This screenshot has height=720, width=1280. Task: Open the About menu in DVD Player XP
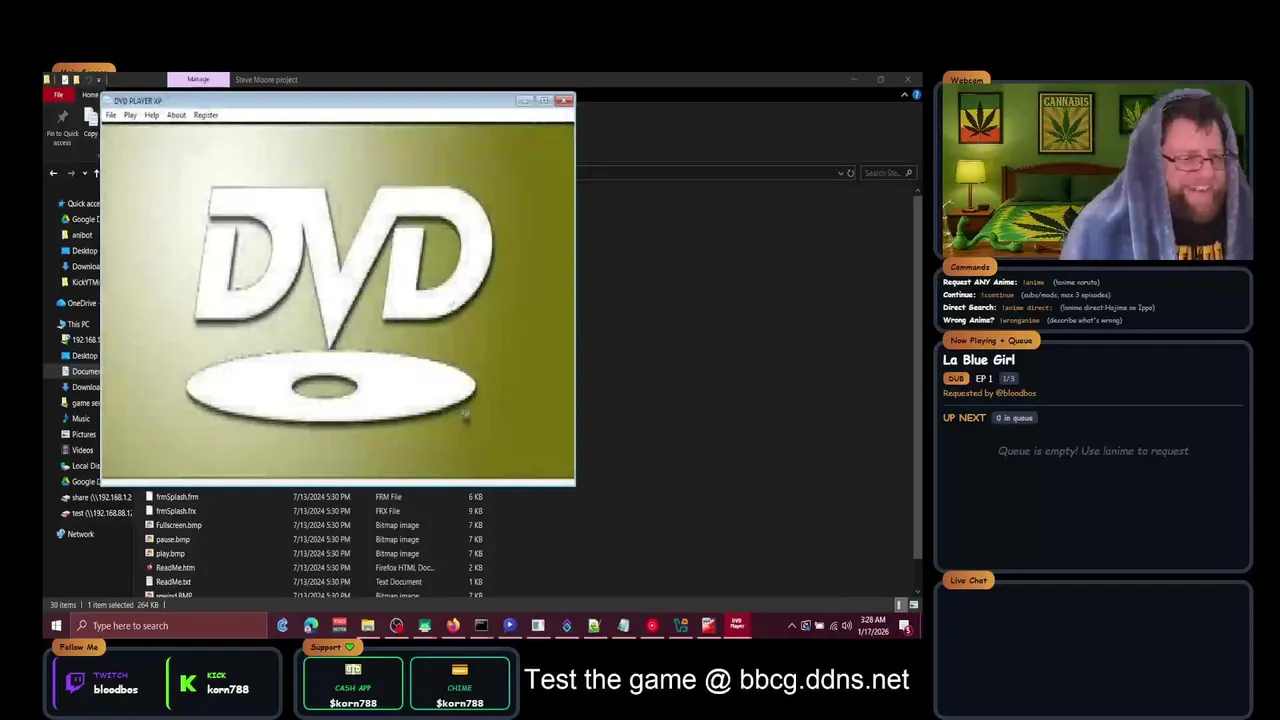pos(176,115)
